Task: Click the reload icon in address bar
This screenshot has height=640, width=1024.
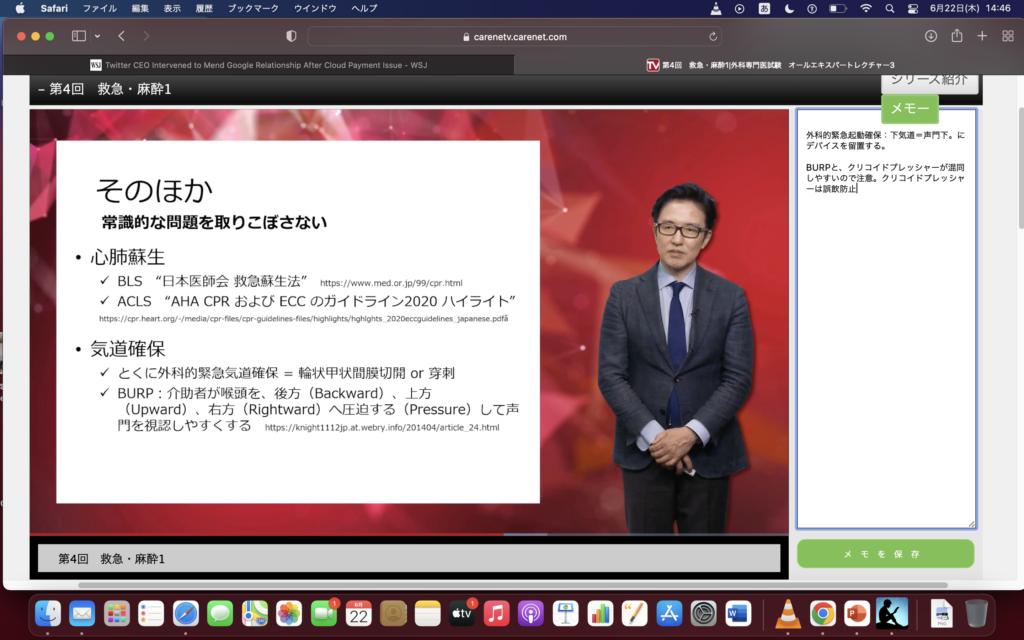Action: pyautogui.click(x=713, y=37)
